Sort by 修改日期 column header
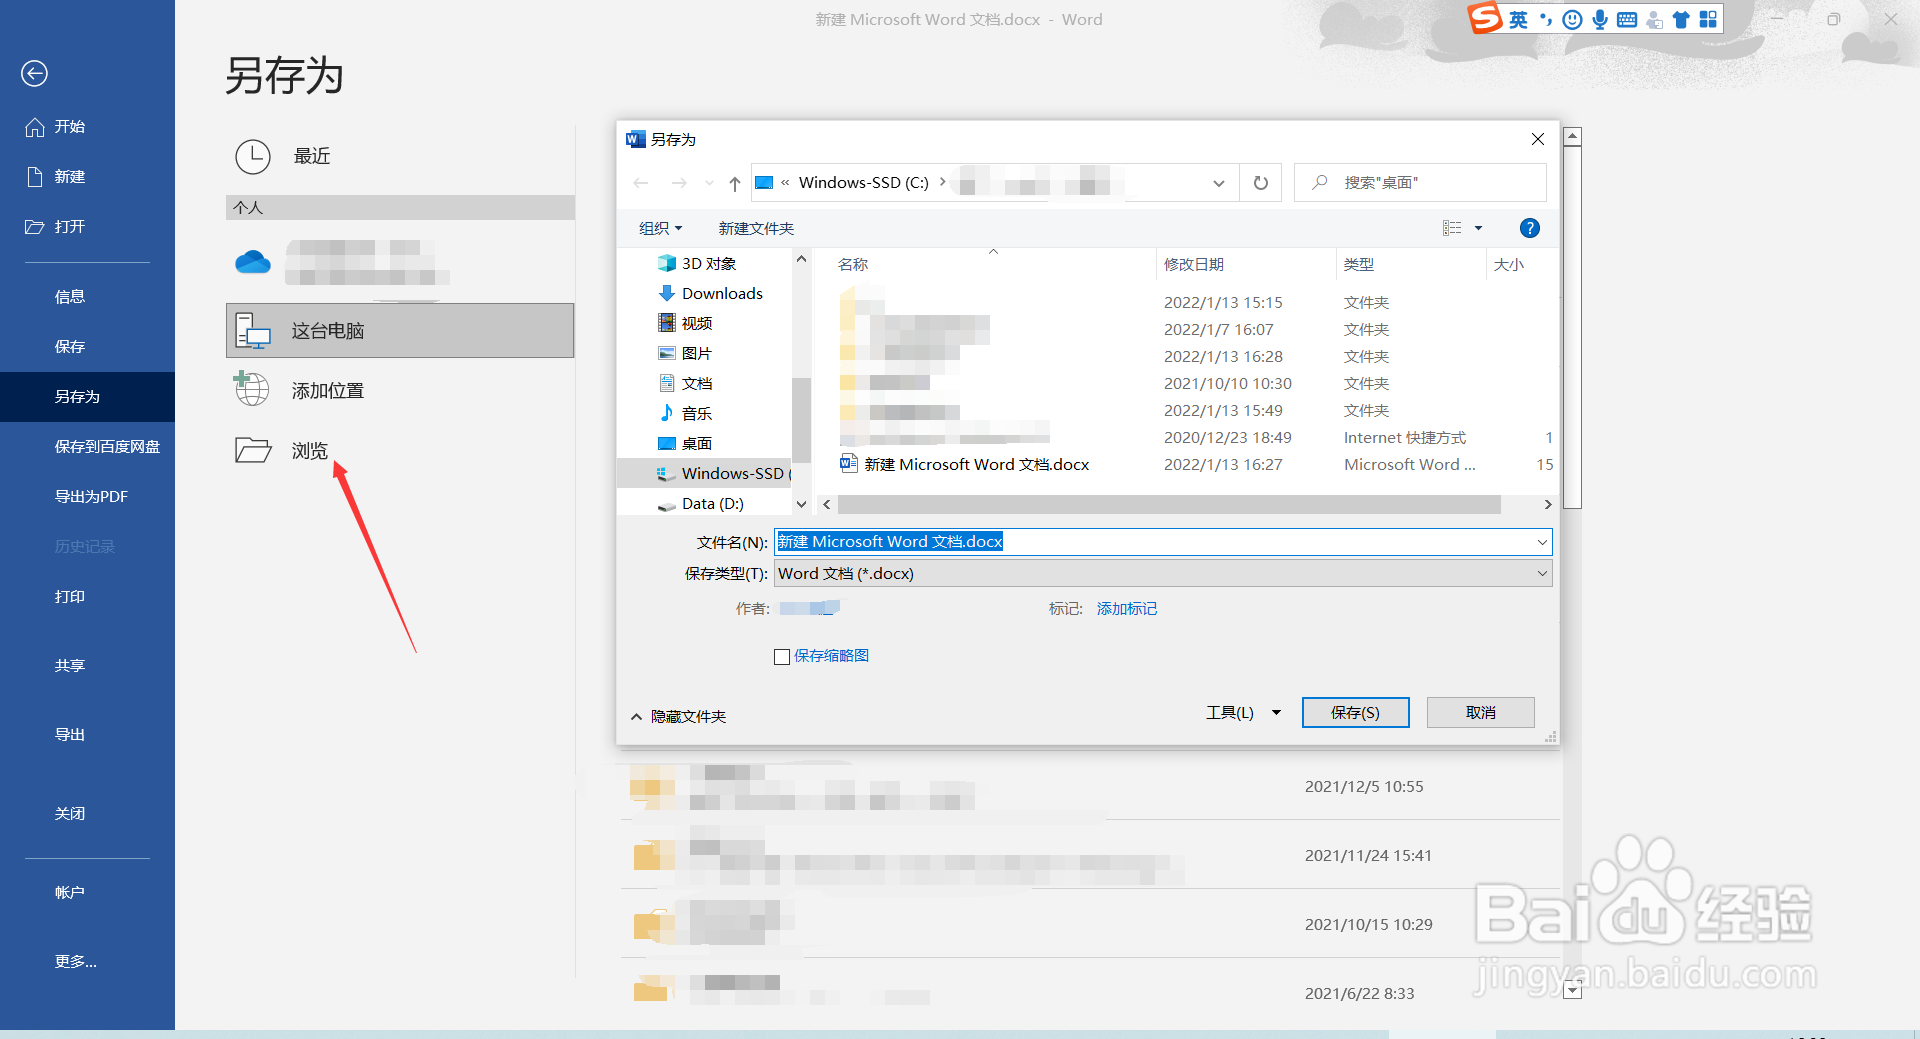The width and height of the screenshot is (1920, 1039). click(x=1194, y=265)
